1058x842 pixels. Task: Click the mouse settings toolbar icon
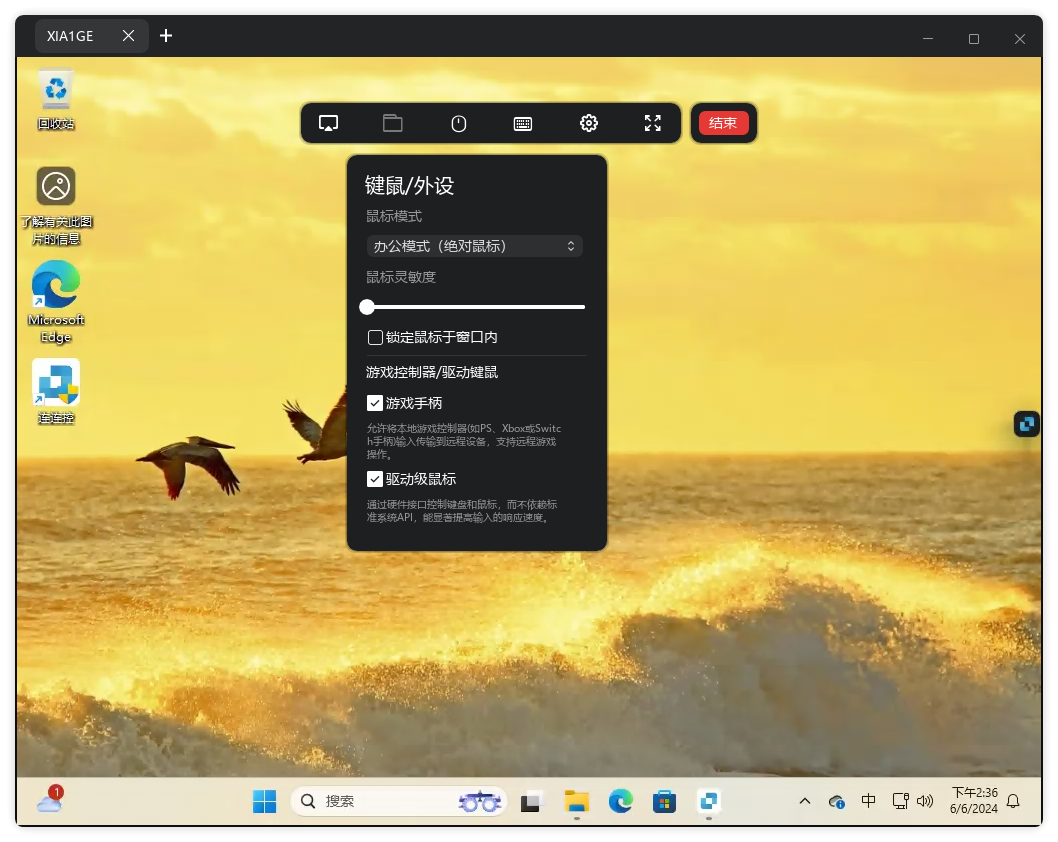[459, 123]
